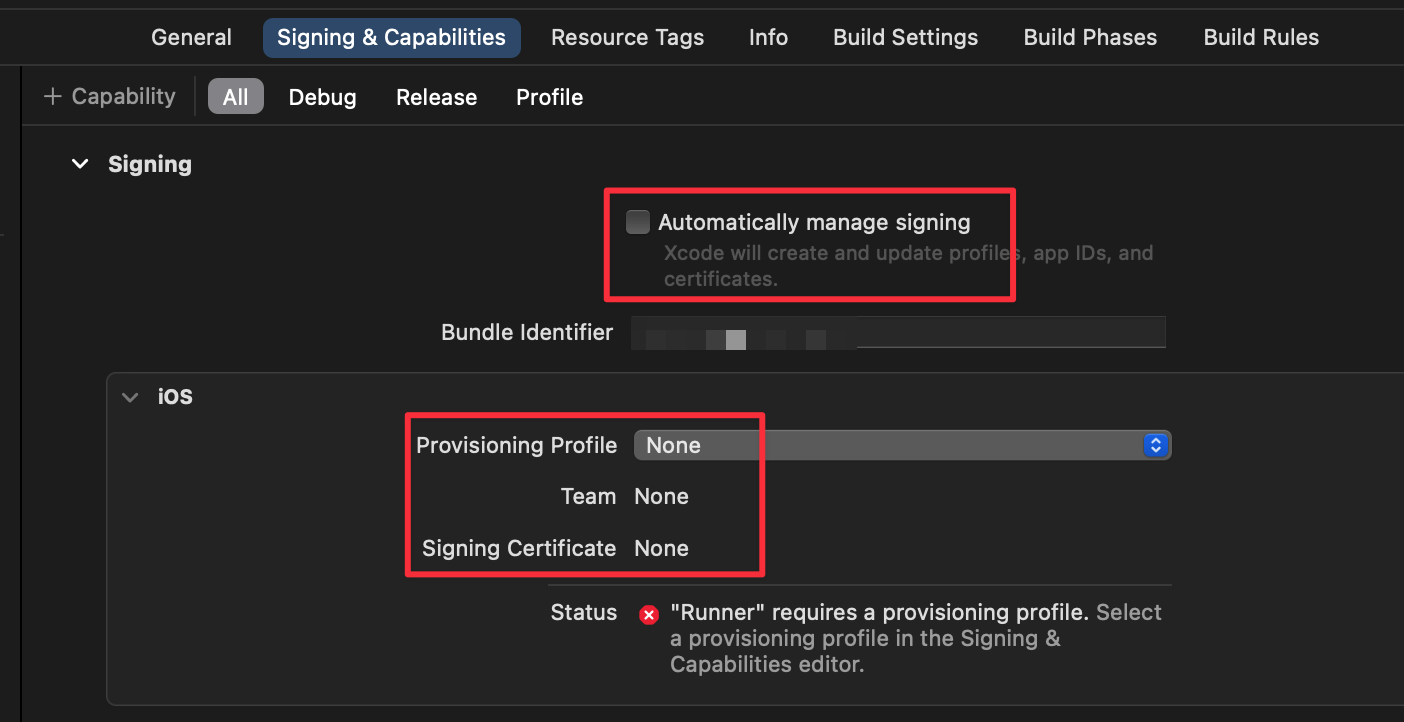Open the Build Settings tab
The image size is (1404, 722).
click(x=905, y=38)
